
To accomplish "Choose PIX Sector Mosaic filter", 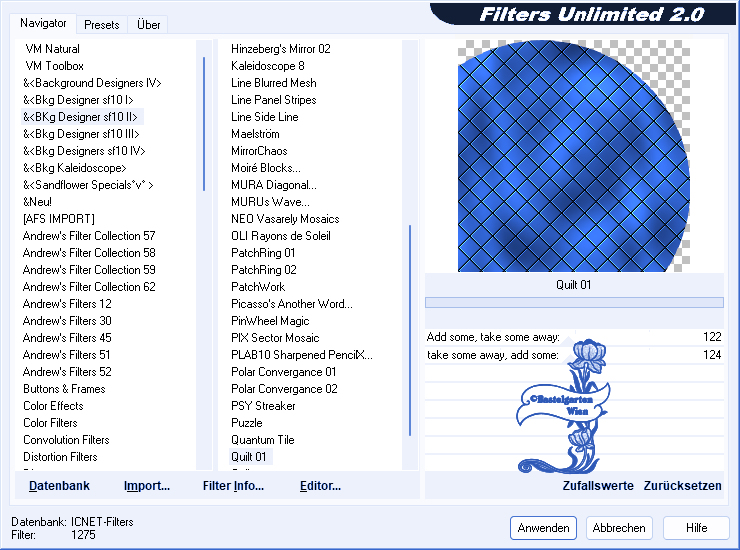I will point(275,338).
